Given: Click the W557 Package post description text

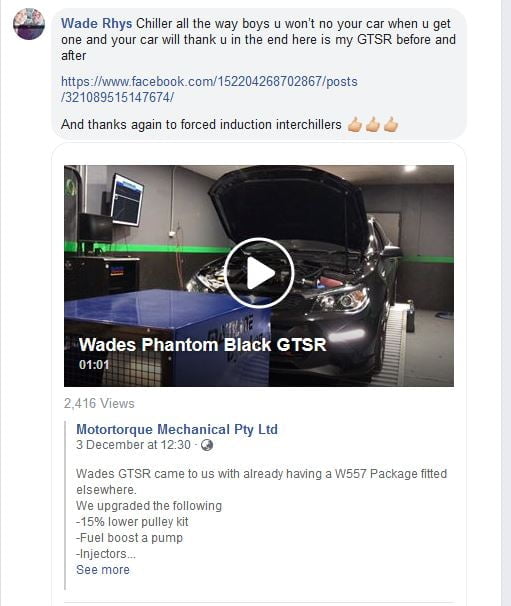Looking at the screenshot, I should (x=261, y=481).
